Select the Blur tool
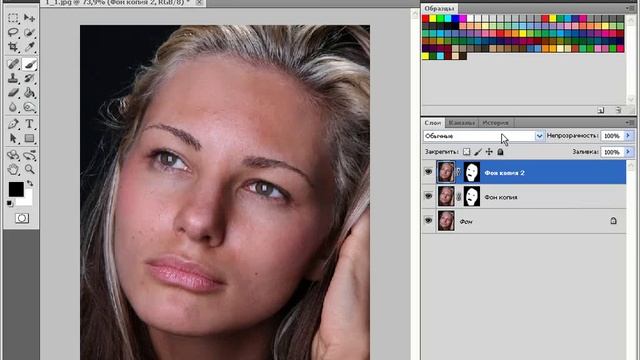Screen dimensions: 640x360 13,107
